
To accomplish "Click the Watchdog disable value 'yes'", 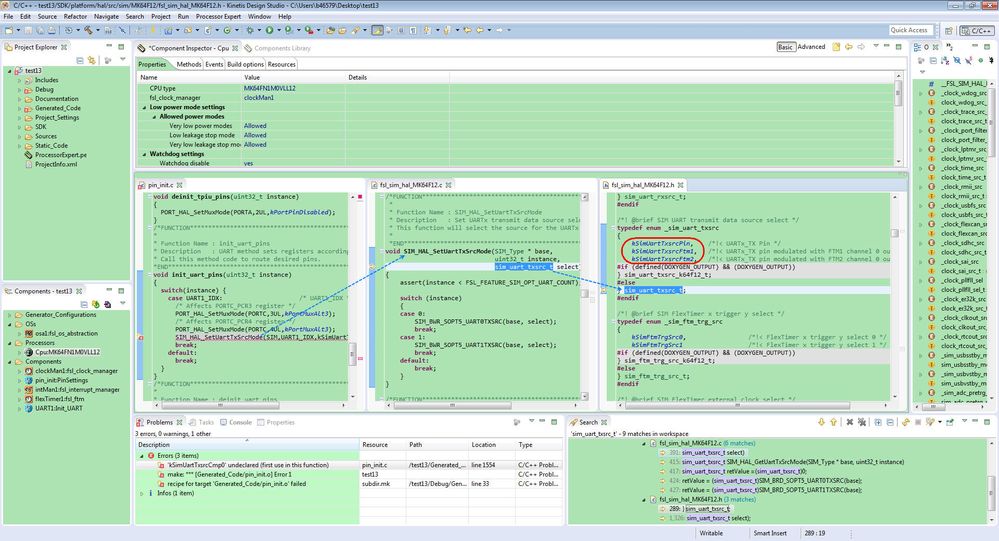I will coord(249,163).
